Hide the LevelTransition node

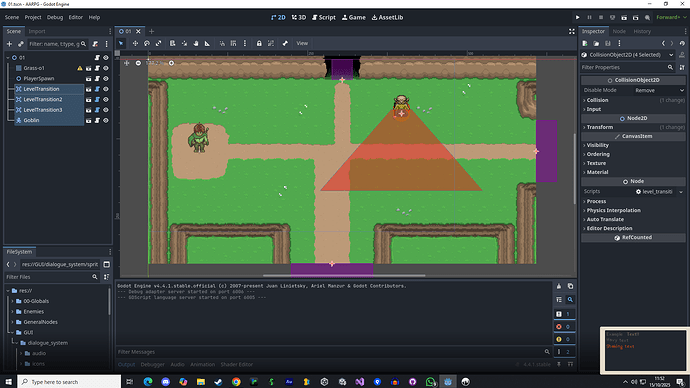[106, 89]
